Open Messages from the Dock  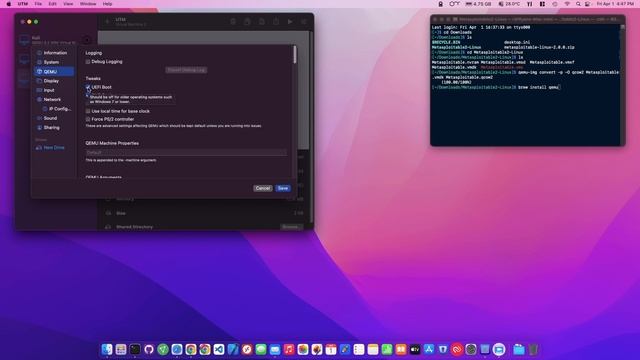click(261, 349)
